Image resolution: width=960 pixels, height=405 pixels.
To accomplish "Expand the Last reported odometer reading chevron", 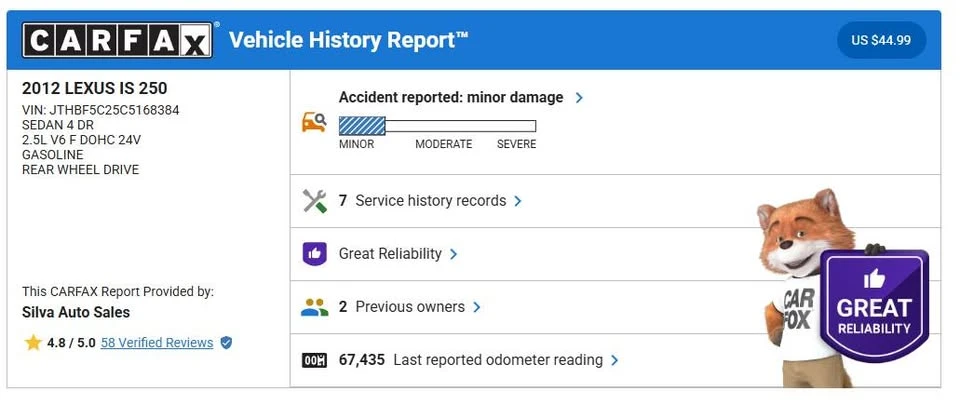I will 614,360.
